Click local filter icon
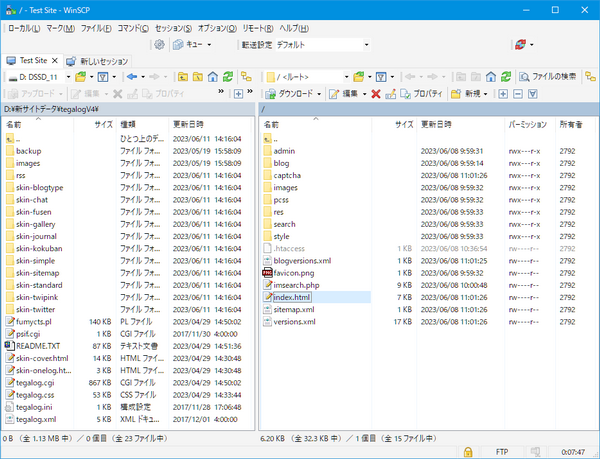 (103, 77)
